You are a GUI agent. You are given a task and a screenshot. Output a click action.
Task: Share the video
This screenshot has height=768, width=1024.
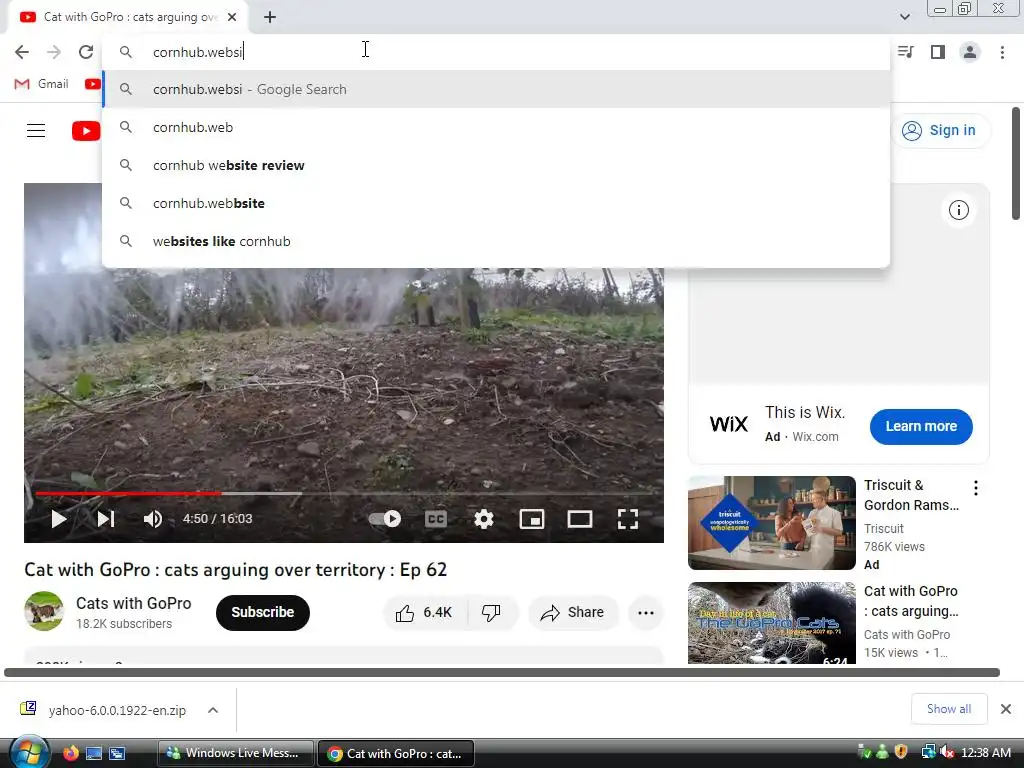(573, 613)
